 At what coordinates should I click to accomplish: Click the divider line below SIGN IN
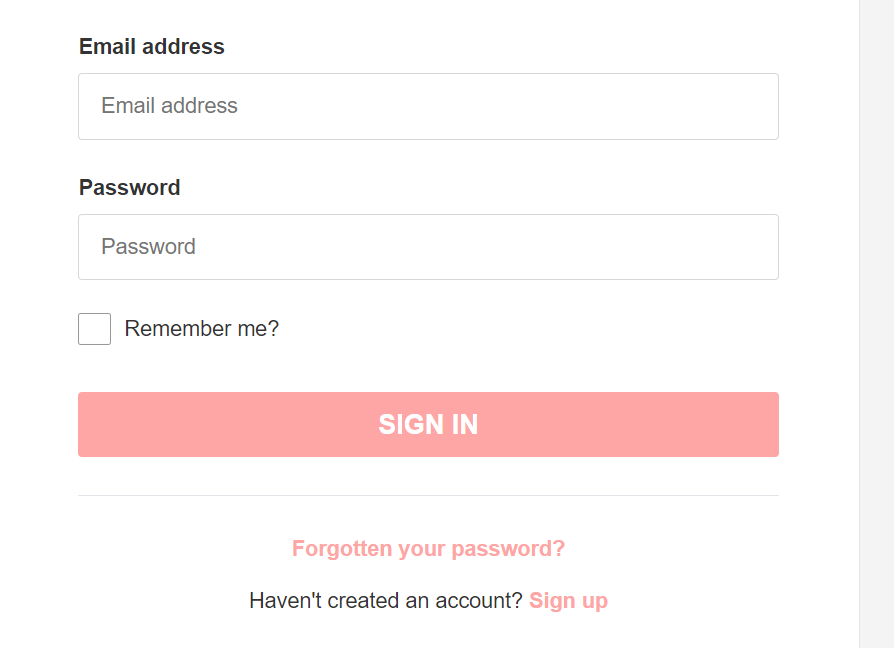[x=428, y=495]
